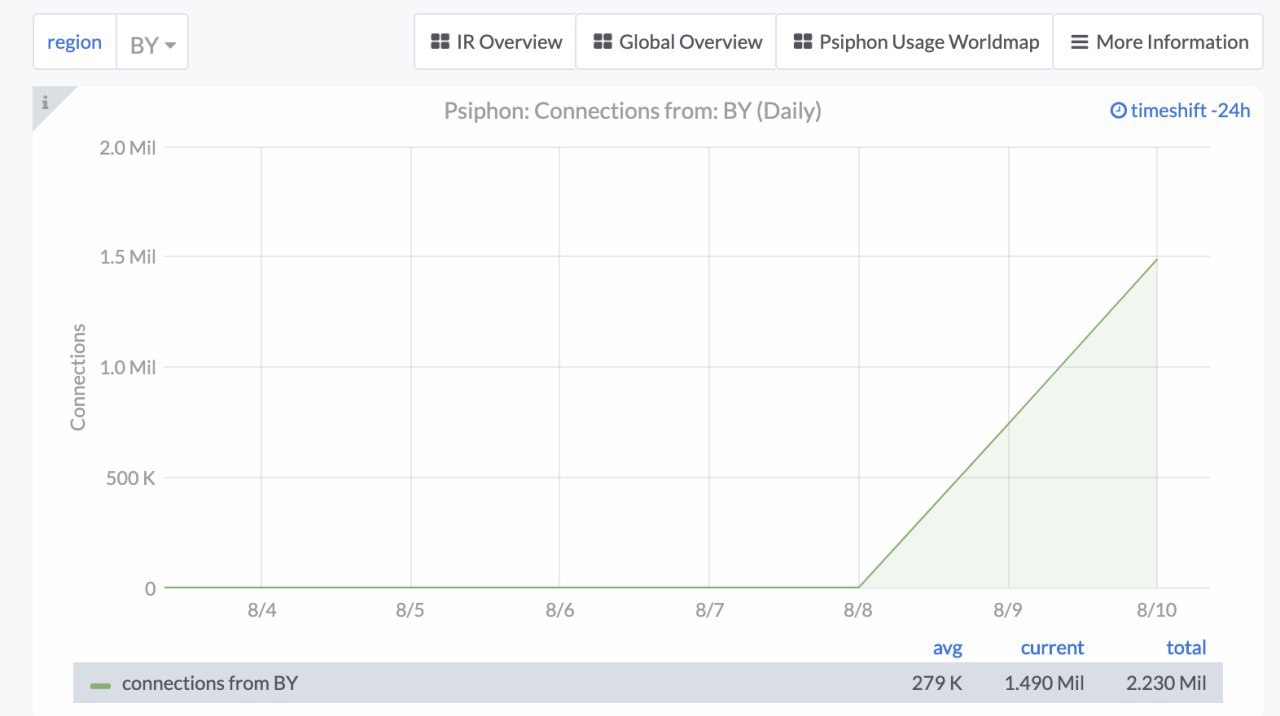Click the hamburger icon beside More Information
Image resolution: width=1280 pixels, height=716 pixels.
pos(1079,42)
